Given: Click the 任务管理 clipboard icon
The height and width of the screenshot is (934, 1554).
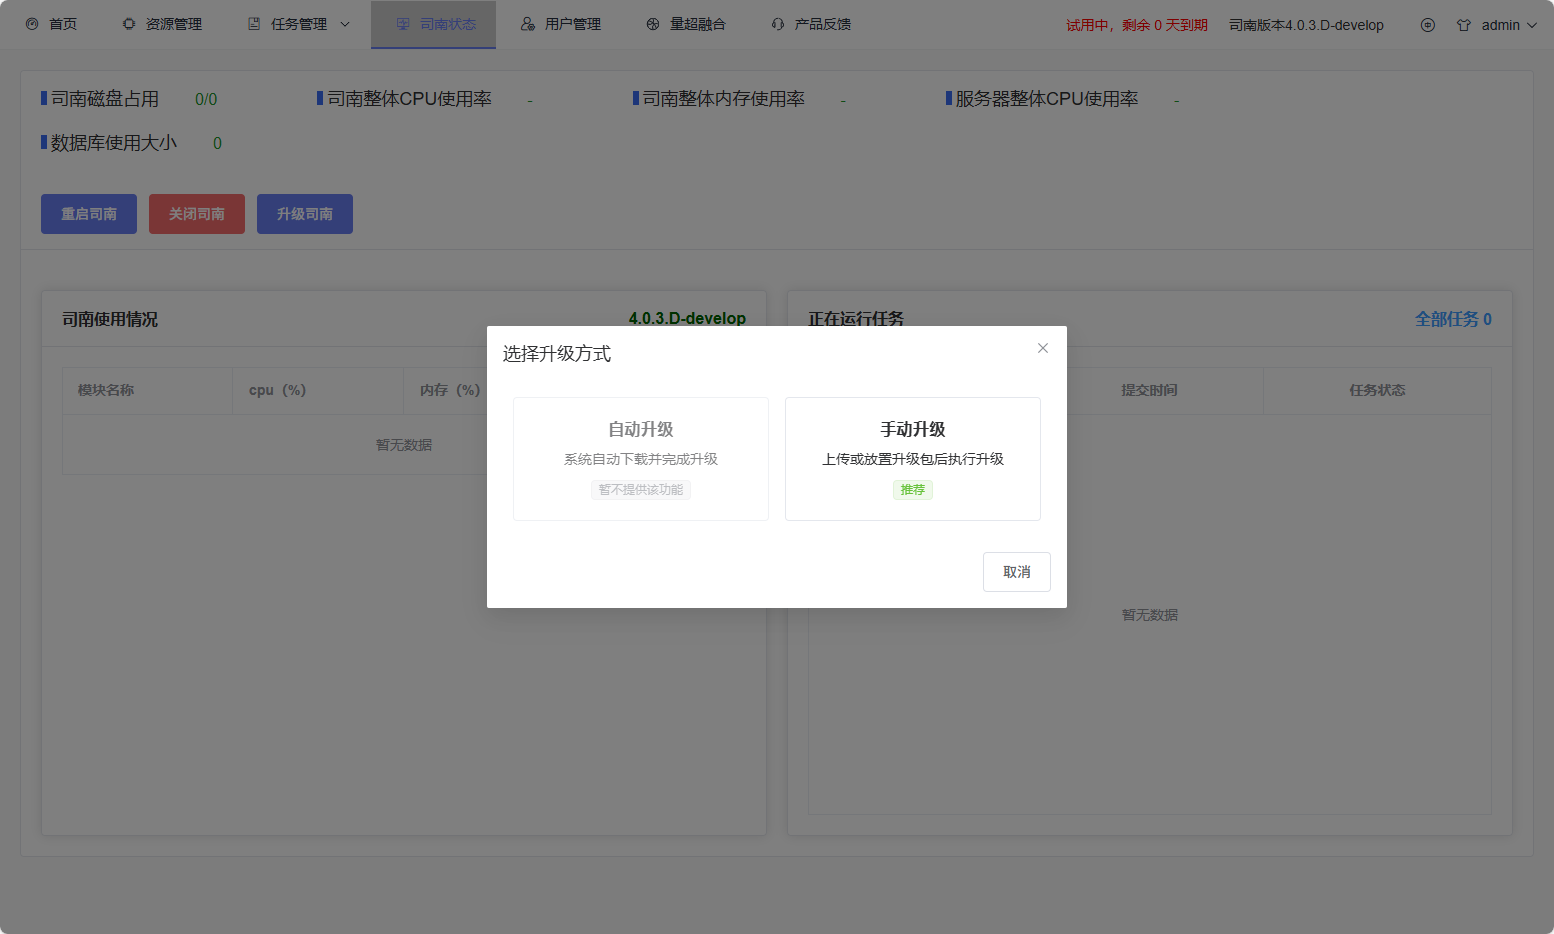Looking at the screenshot, I should point(254,24).
